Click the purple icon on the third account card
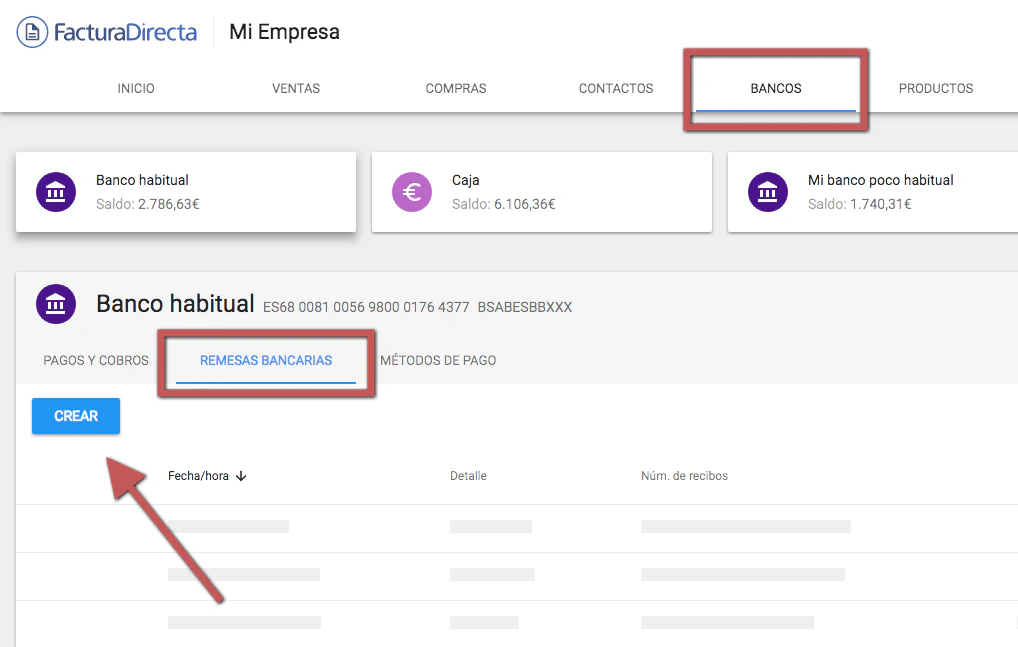The height and width of the screenshot is (647, 1018). coord(767,191)
